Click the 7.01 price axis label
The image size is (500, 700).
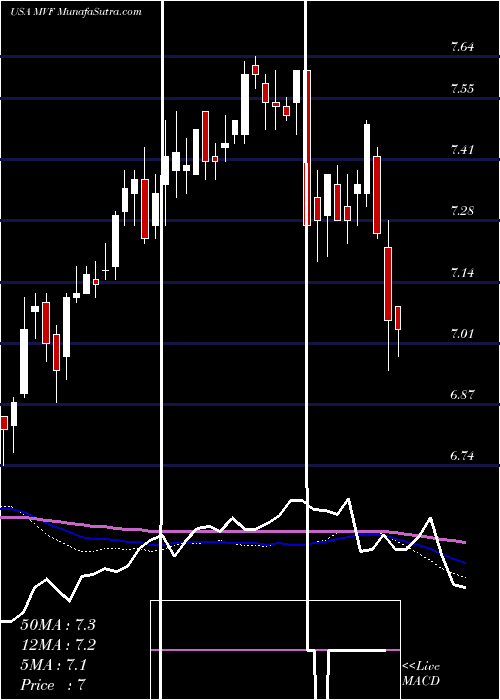click(x=462, y=333)
